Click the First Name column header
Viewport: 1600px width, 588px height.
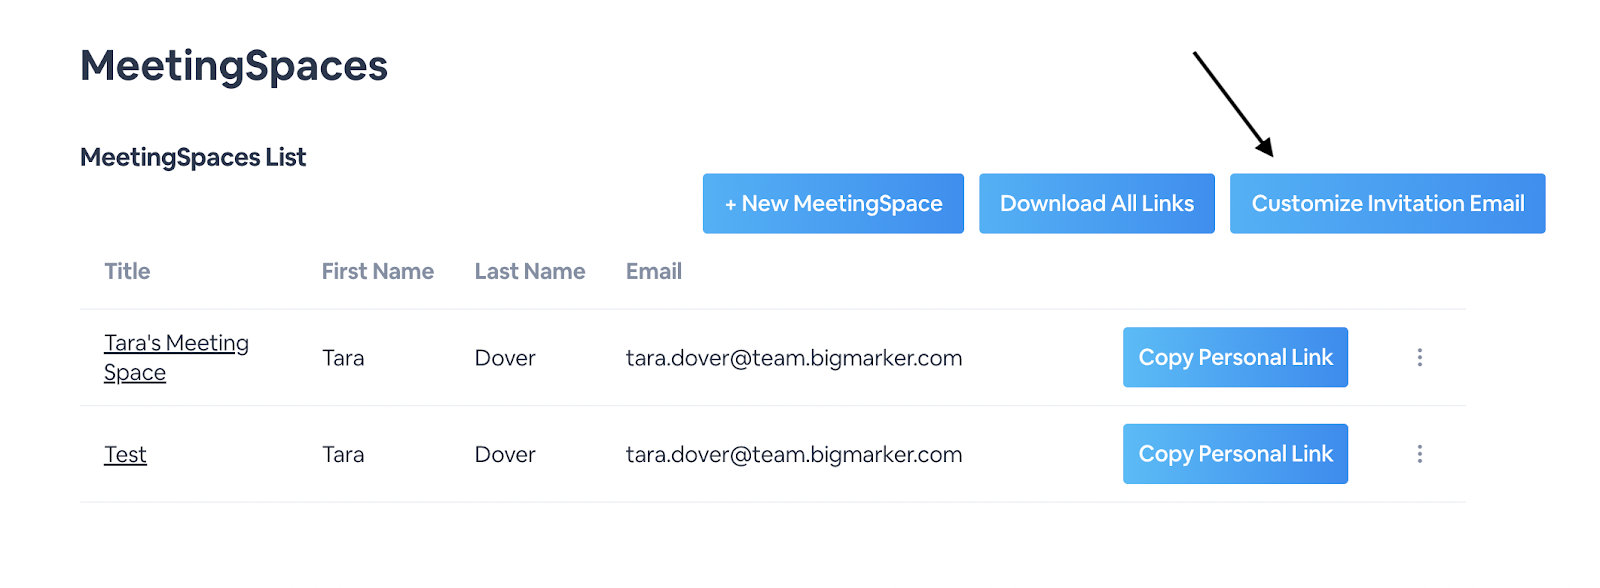click(x=377, y=272)
